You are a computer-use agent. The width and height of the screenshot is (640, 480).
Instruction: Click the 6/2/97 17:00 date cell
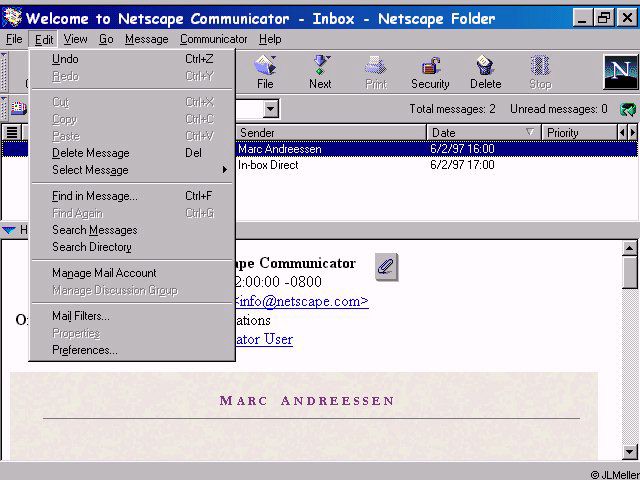coord(462,165)
